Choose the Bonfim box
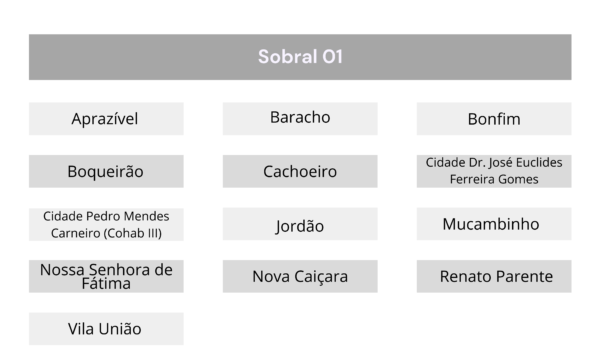This screenshot has height=361, width=600. [494, 119]
